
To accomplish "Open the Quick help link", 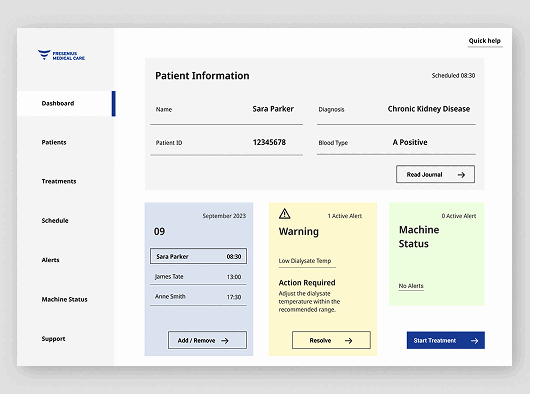I will click(485, 41).
